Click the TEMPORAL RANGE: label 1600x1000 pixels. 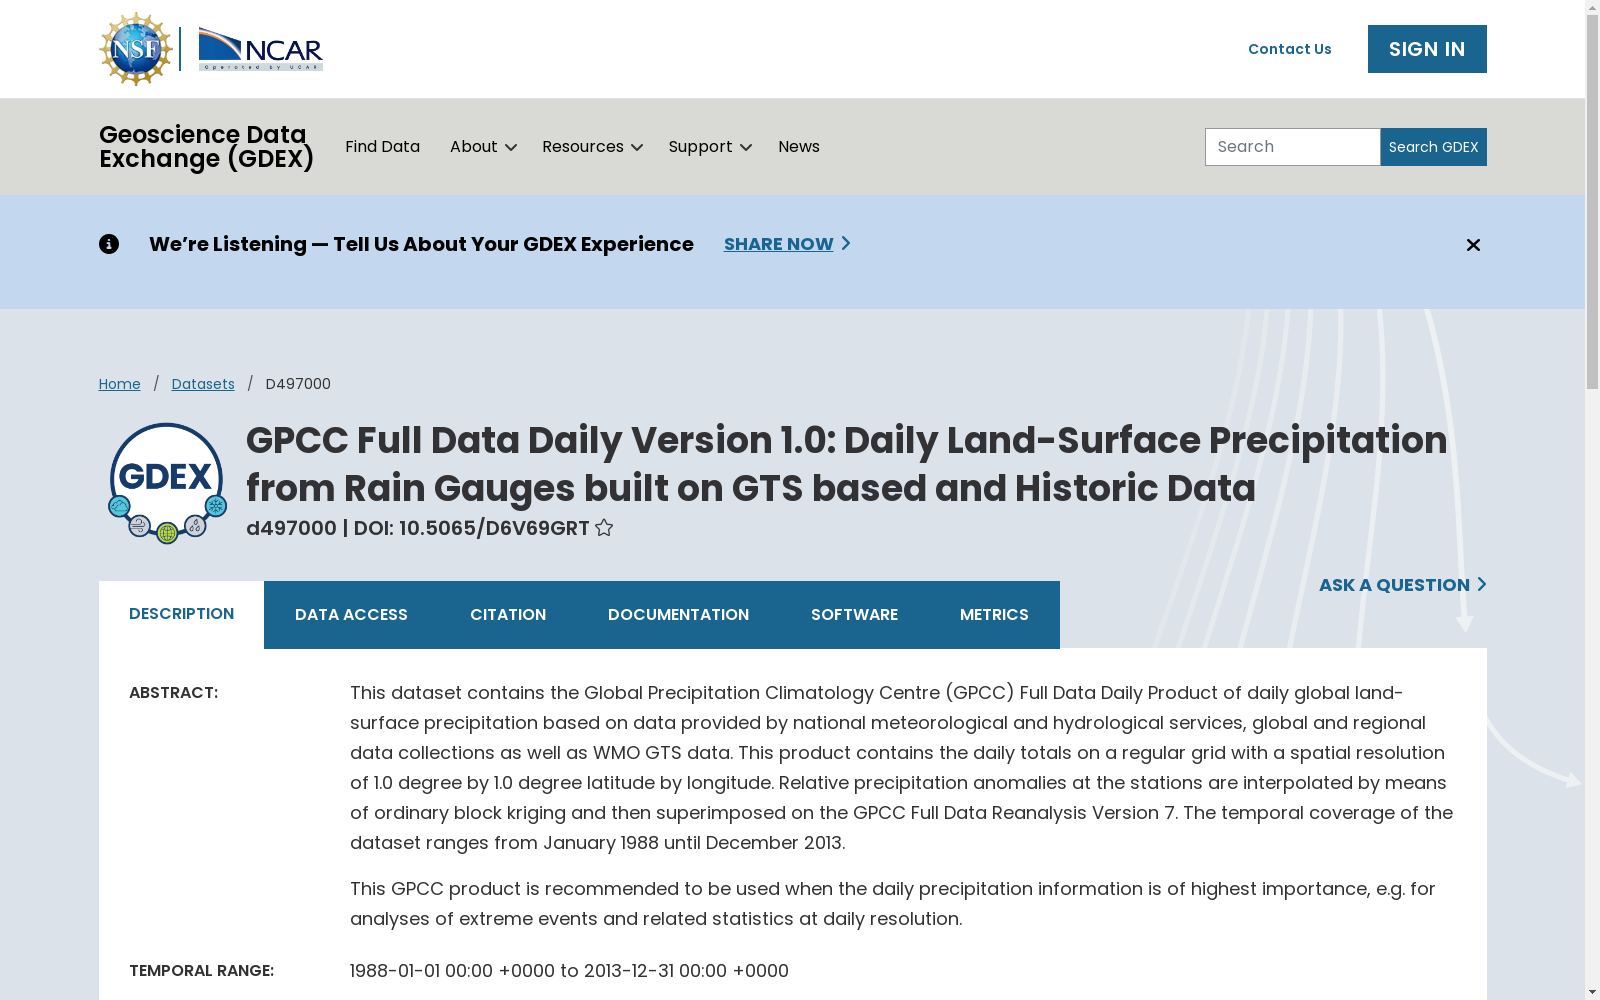pos(201,971)
